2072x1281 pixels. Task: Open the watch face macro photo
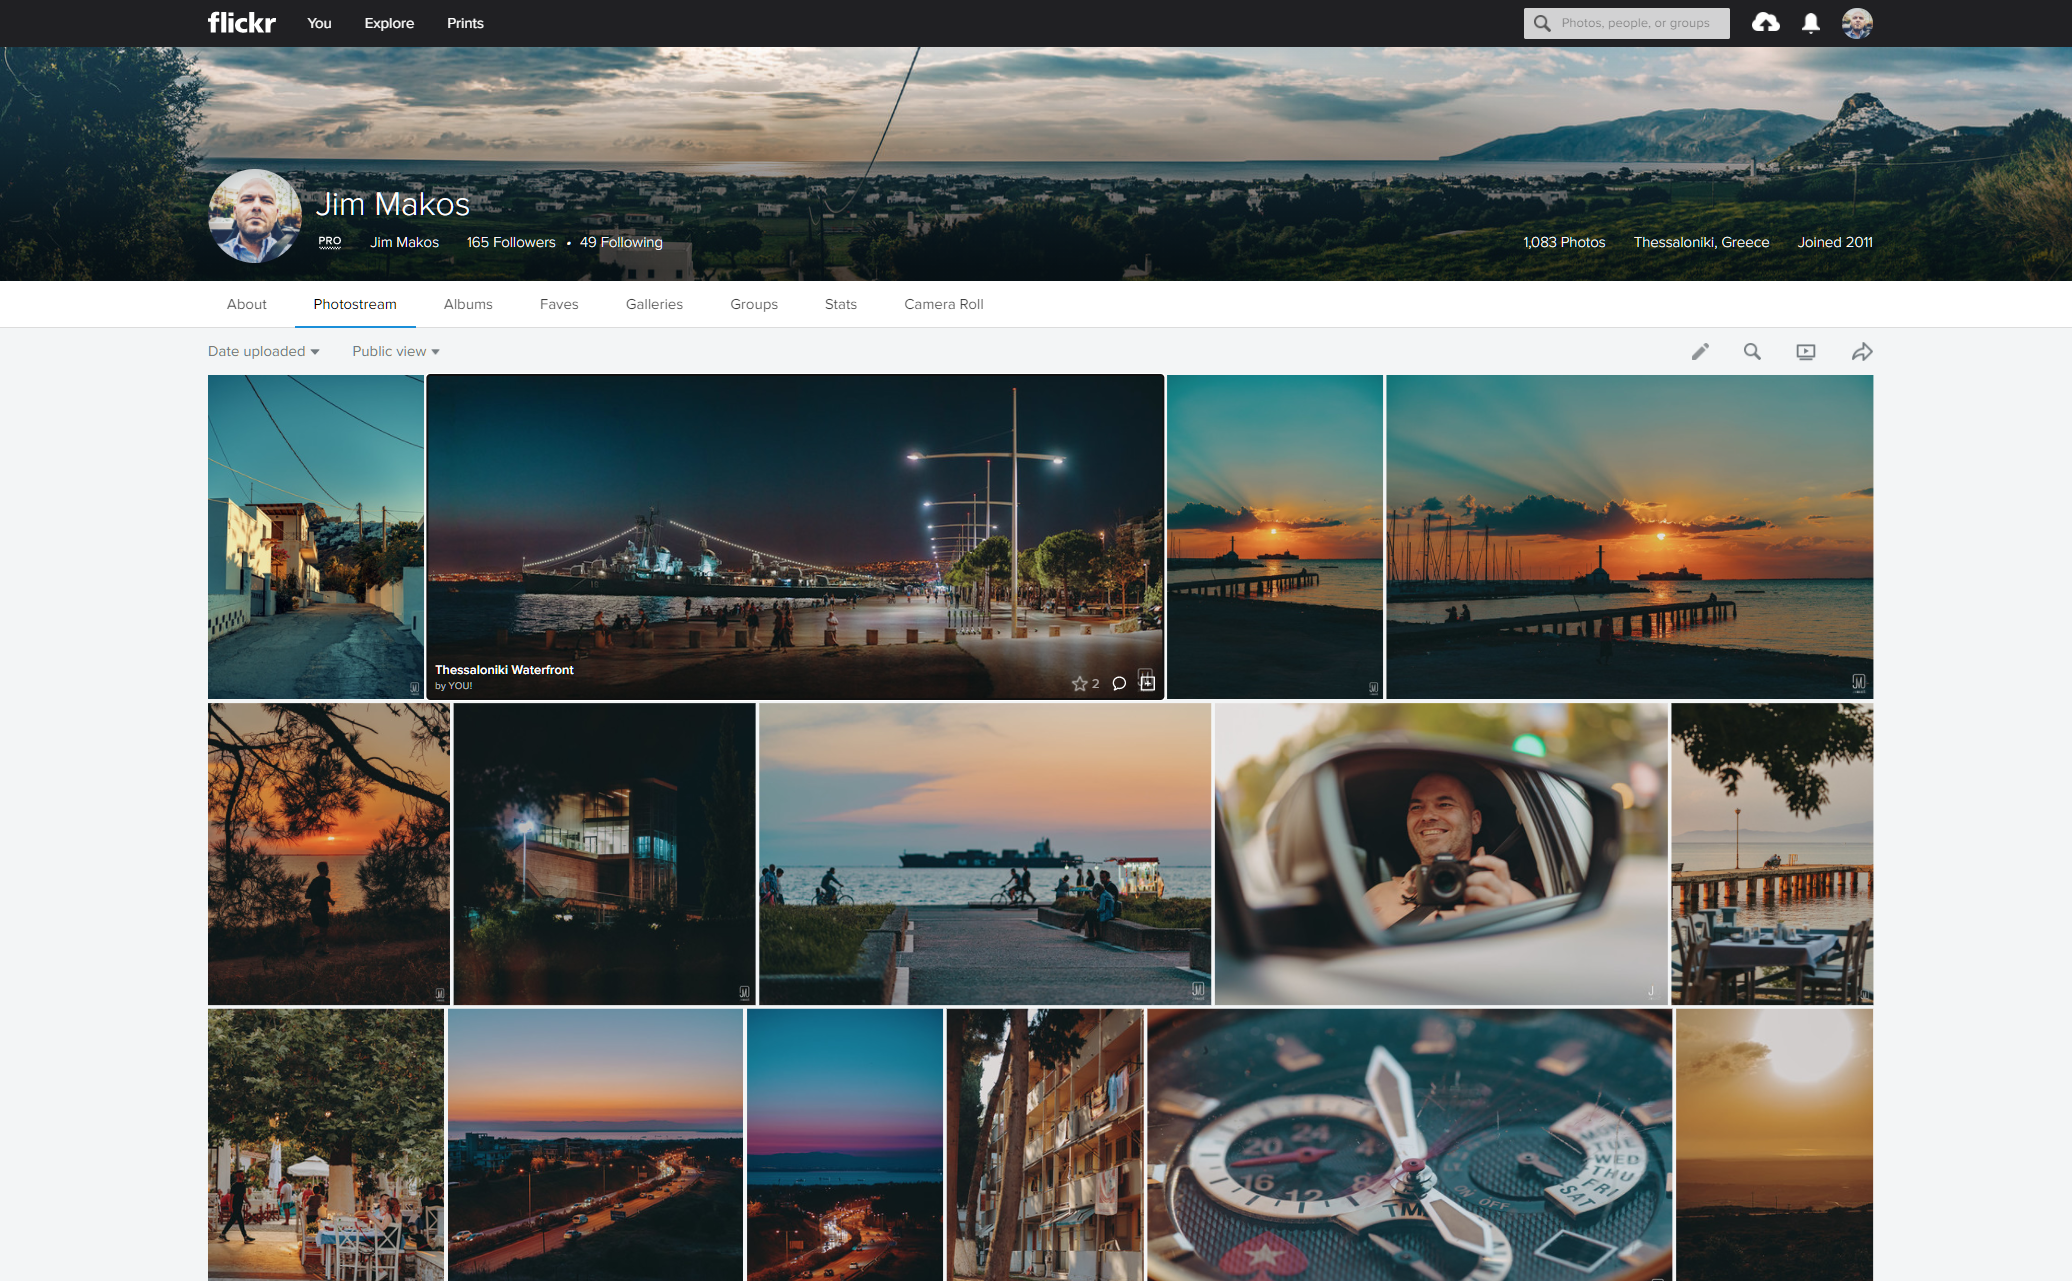(x=1410, y=1145)
